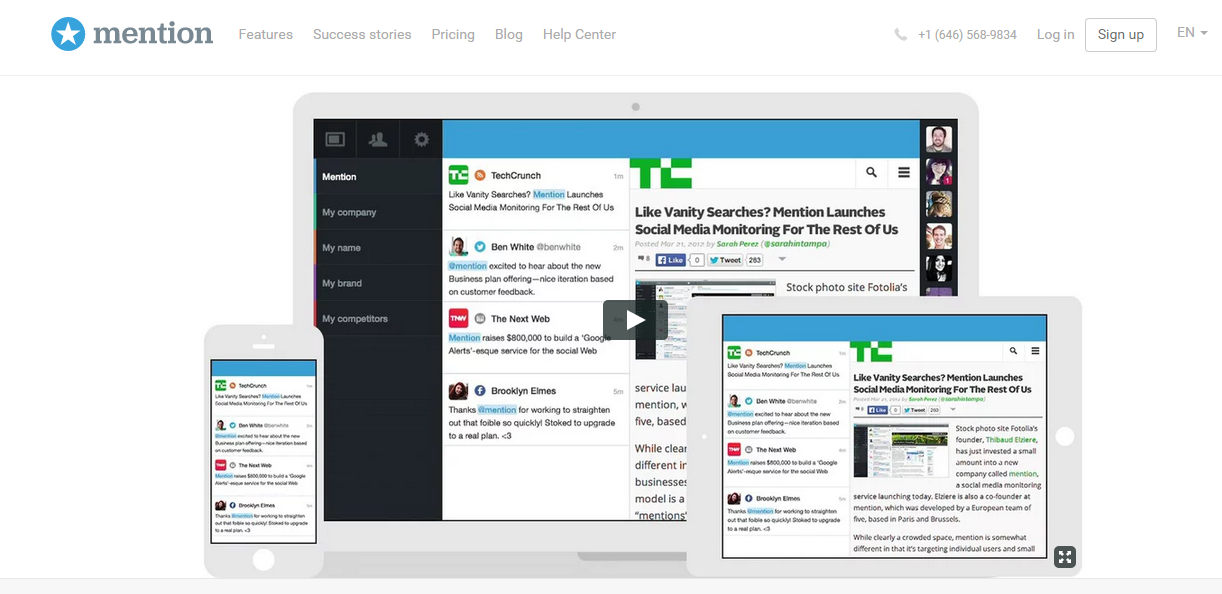Click the large TC logo in the laptop article

(x=660, y=173)
